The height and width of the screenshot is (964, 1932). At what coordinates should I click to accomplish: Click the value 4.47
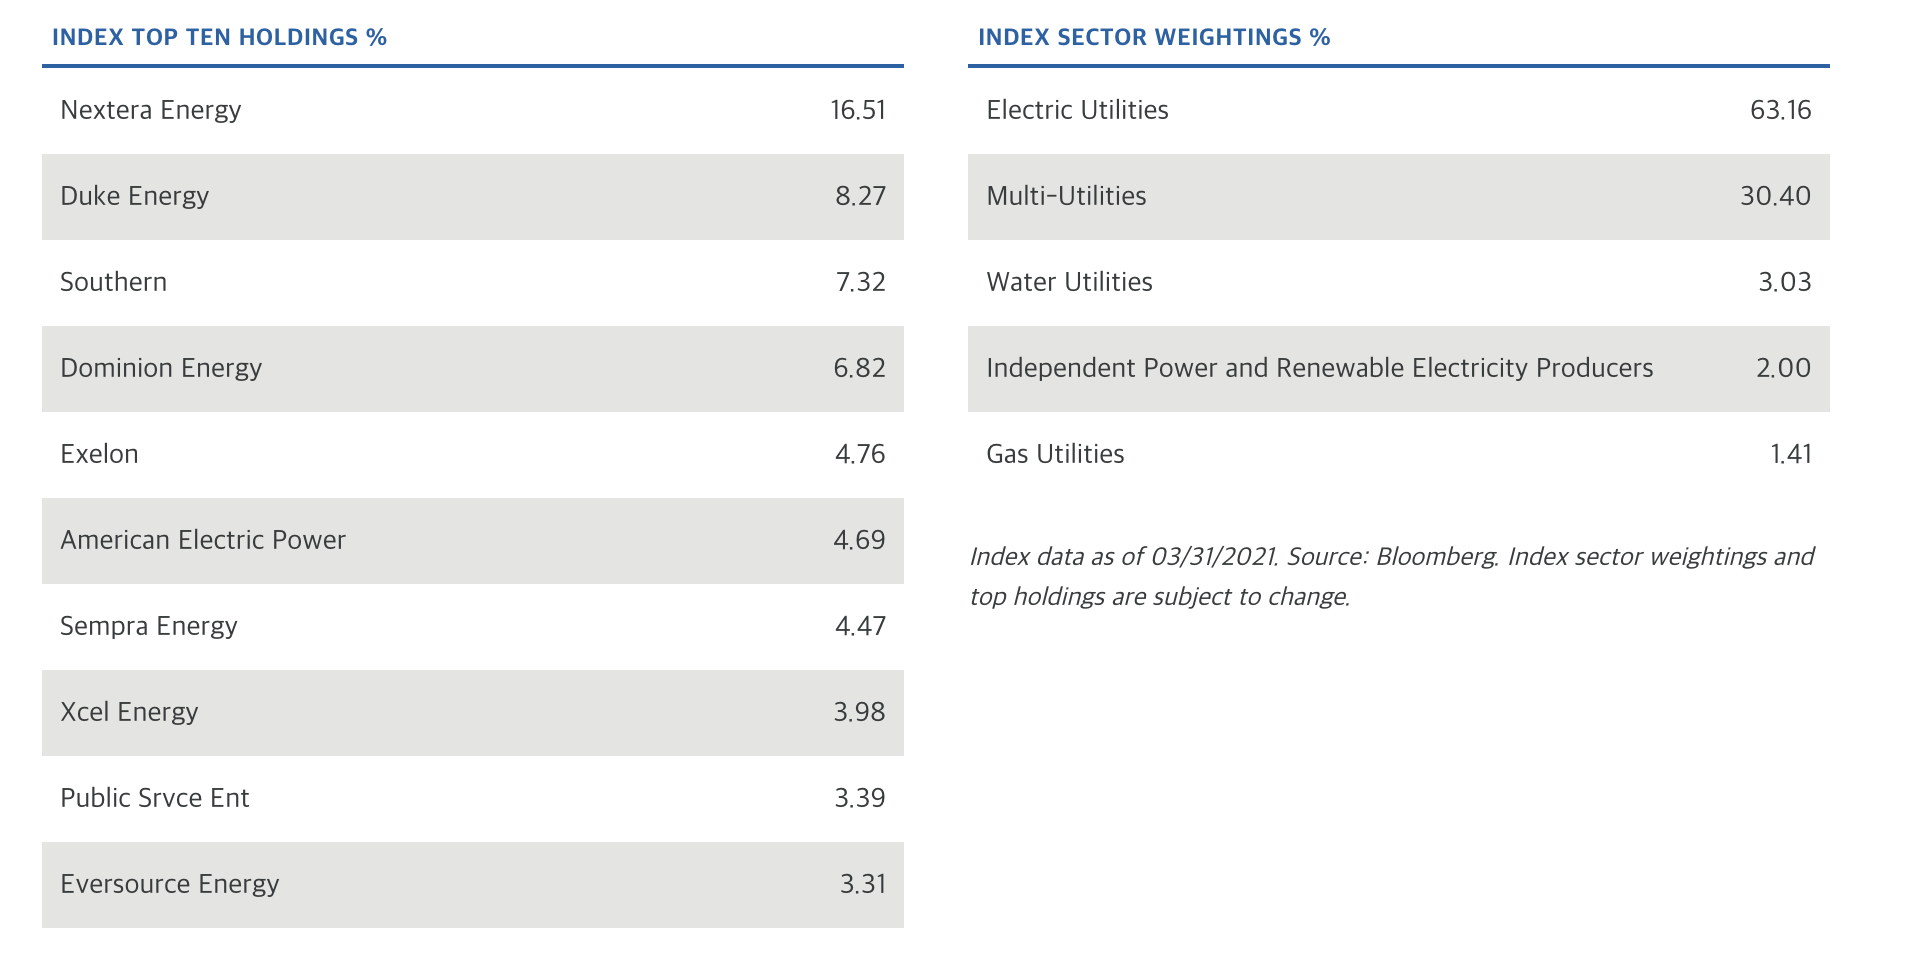[x=860, y=626]
